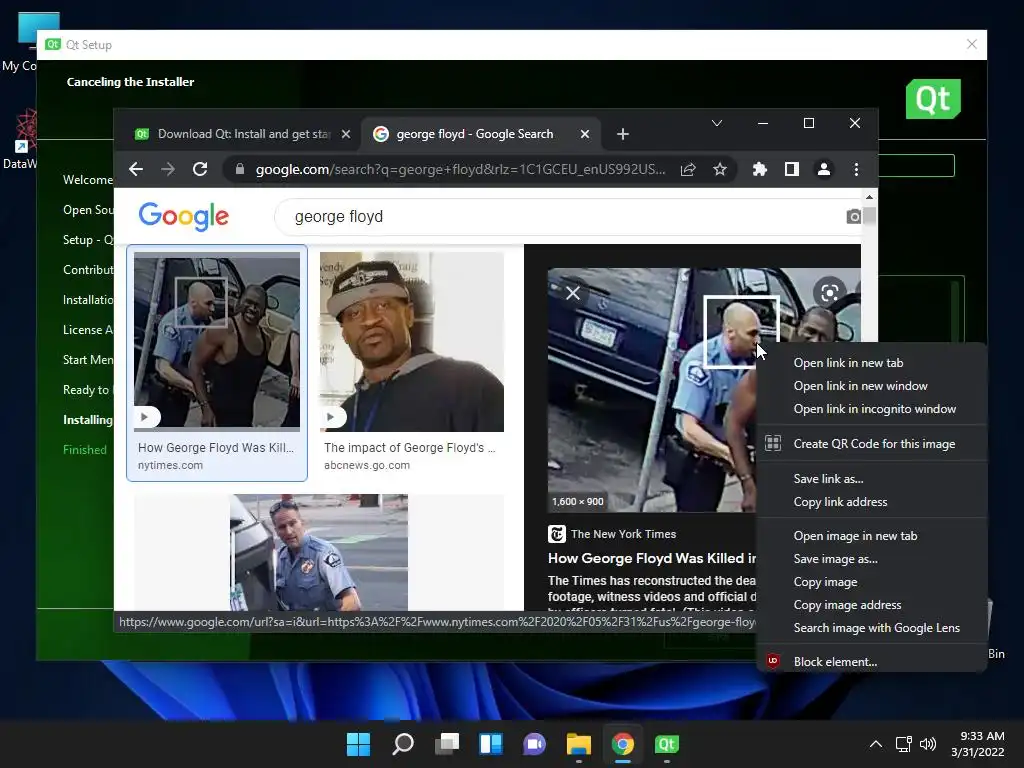Image resolution: width=1024 pixels, height=768 pixels.
Task: Close the Download Qt tab
Action: 346,134
